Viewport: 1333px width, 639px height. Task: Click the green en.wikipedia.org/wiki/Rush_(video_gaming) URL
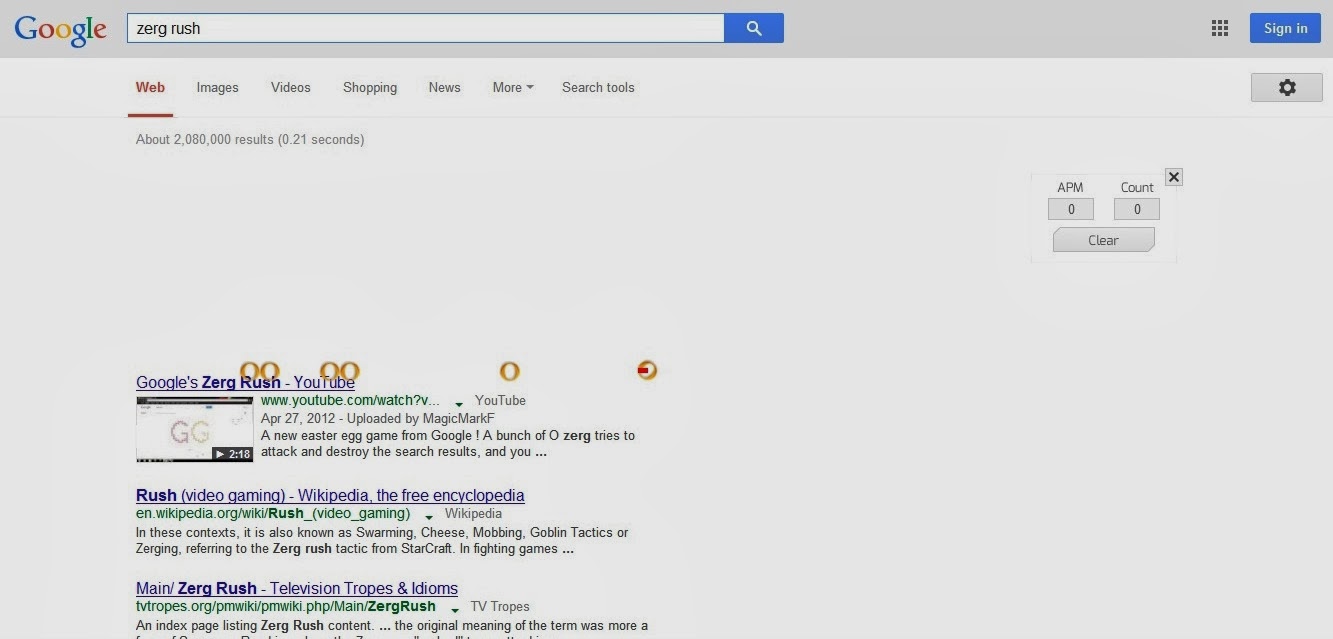273,513
